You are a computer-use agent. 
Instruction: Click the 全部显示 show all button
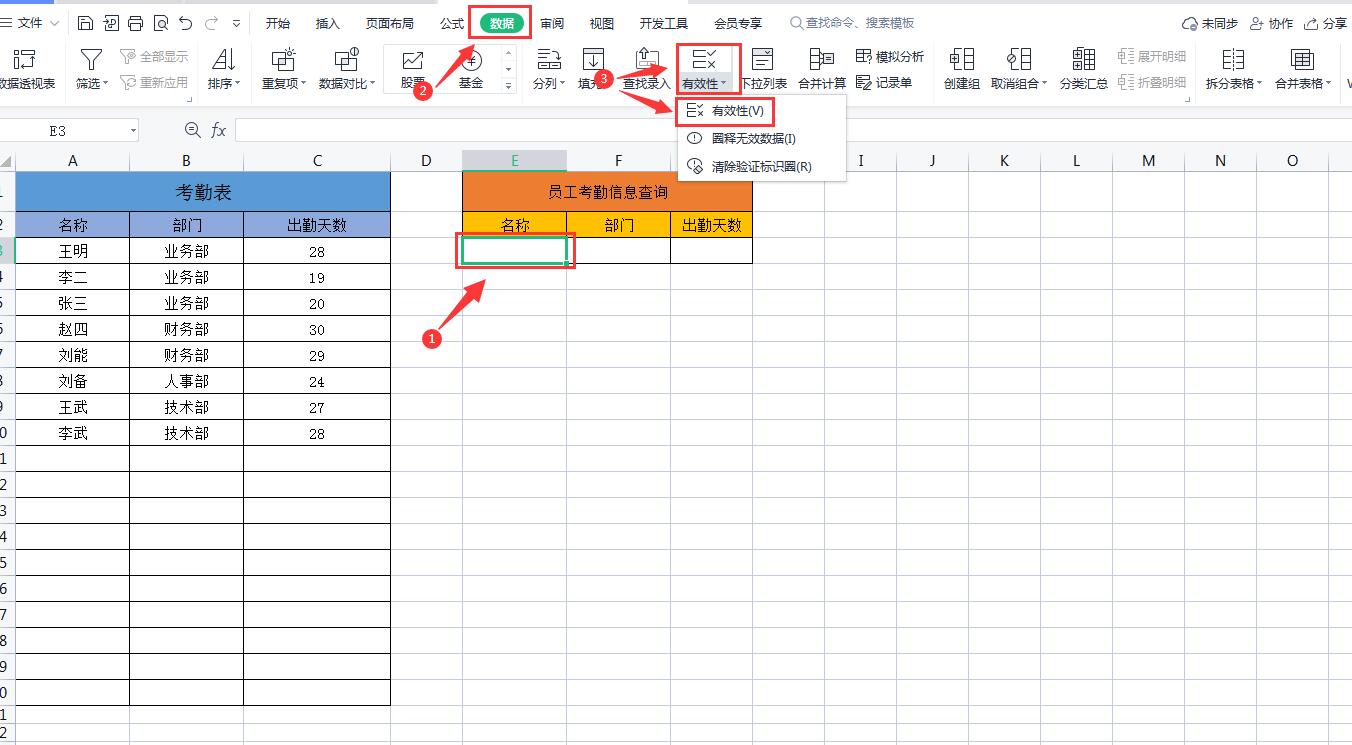click(154, 57)
